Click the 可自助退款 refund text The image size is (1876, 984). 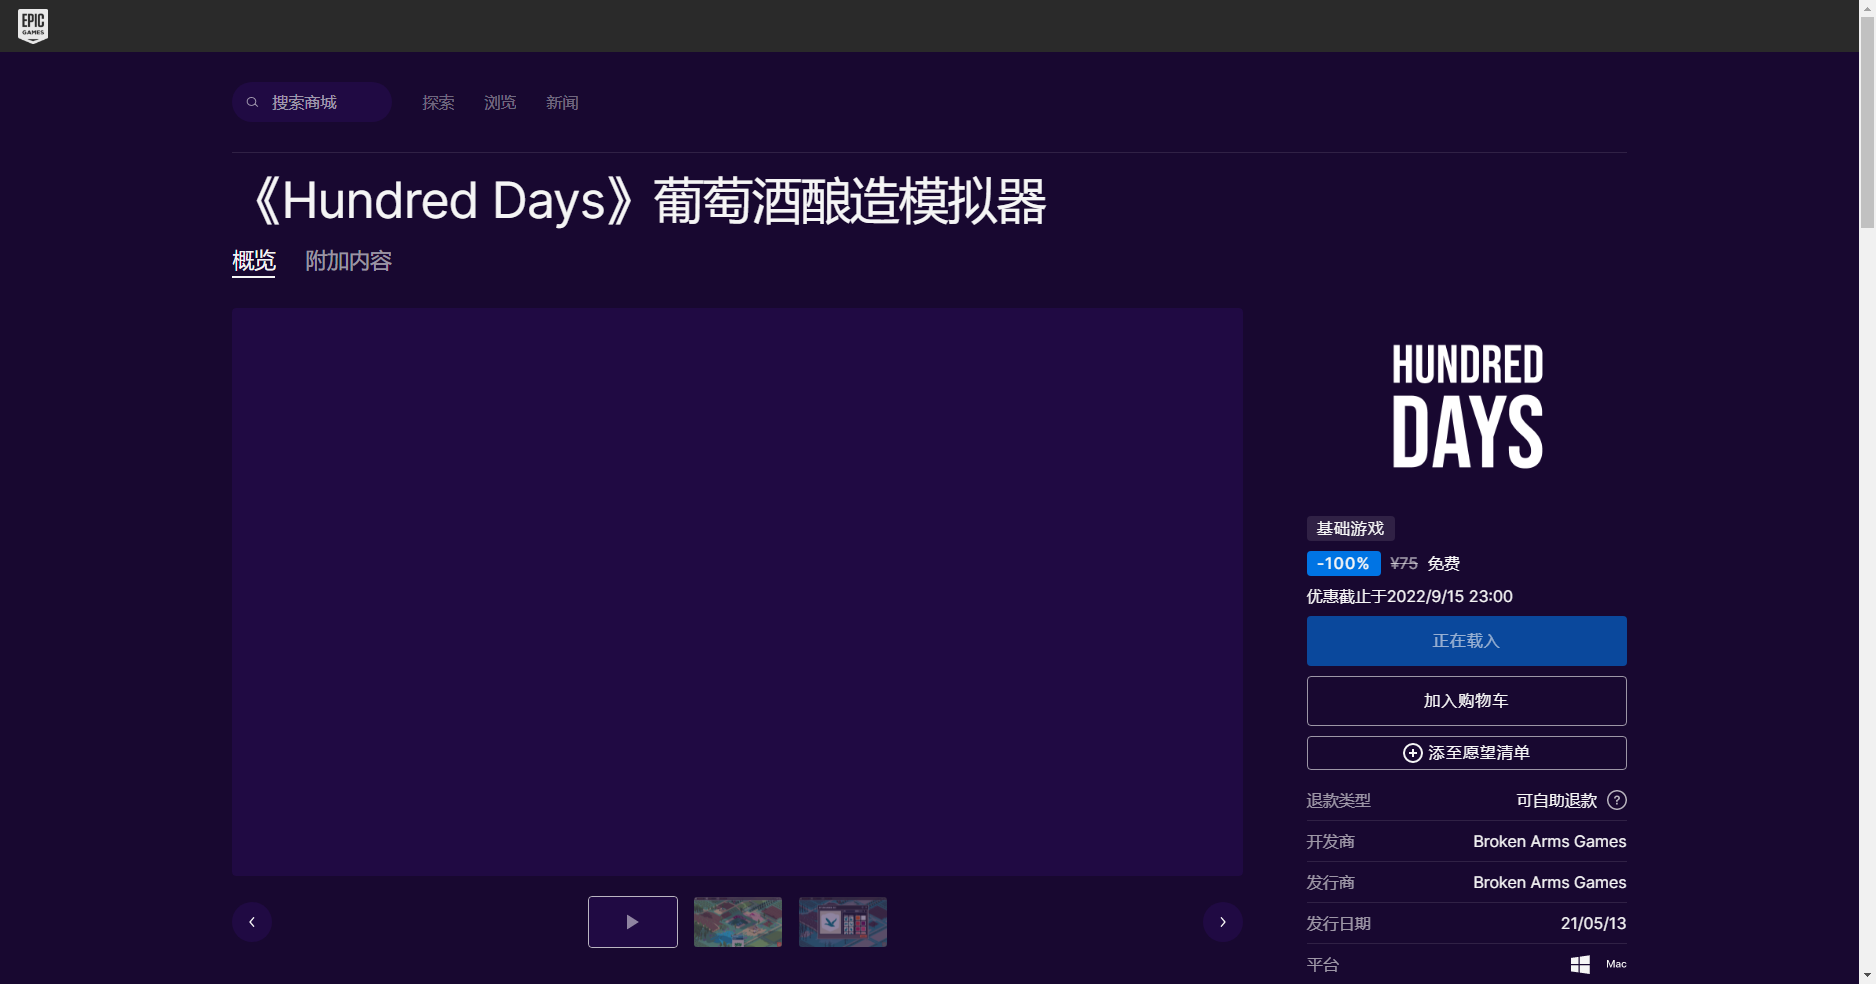pyautogui.click(x=1557, y=801)
